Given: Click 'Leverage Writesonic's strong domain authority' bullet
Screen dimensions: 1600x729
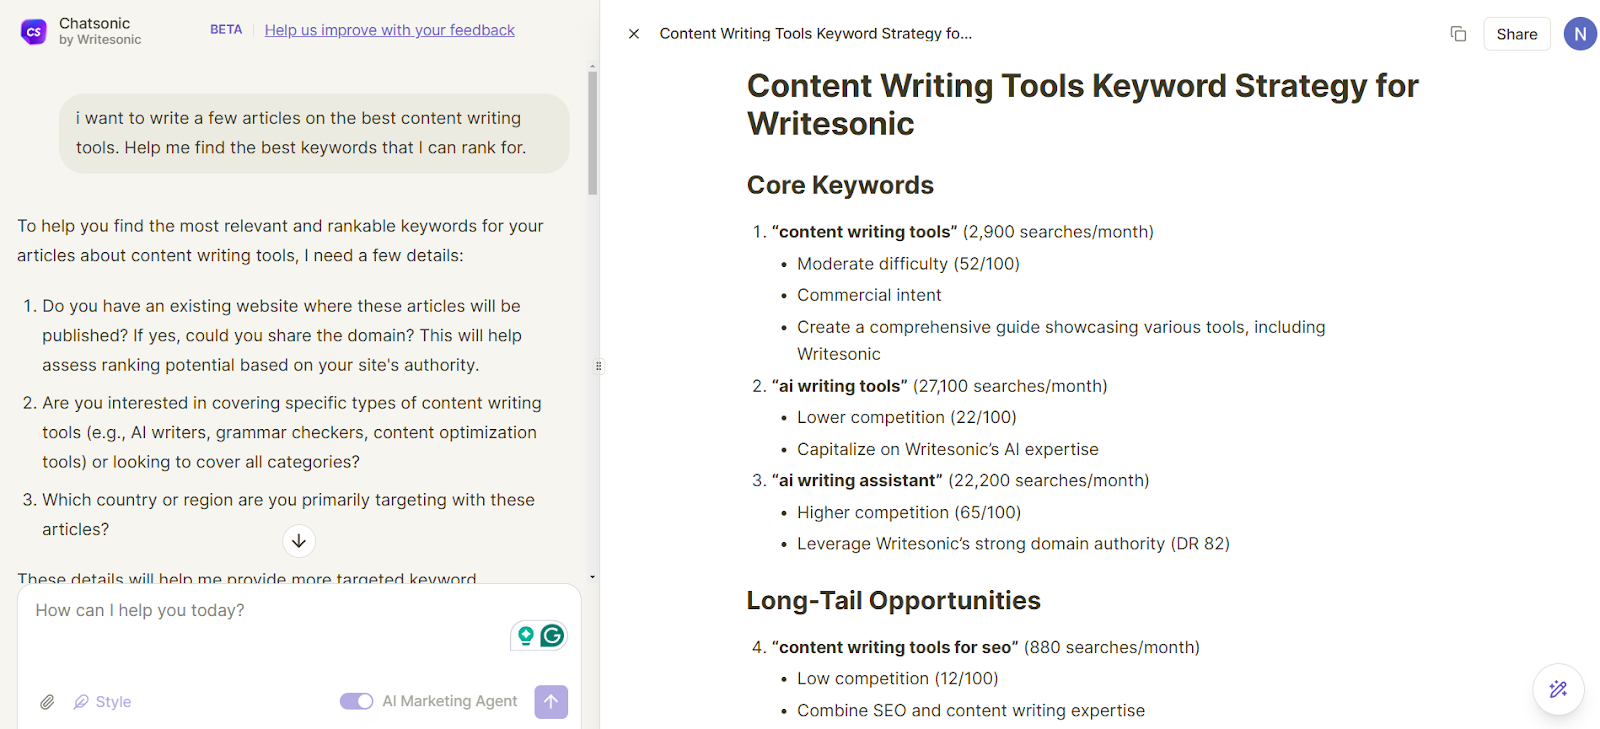Looking at the screenshot, I should tap(1013, 544).
